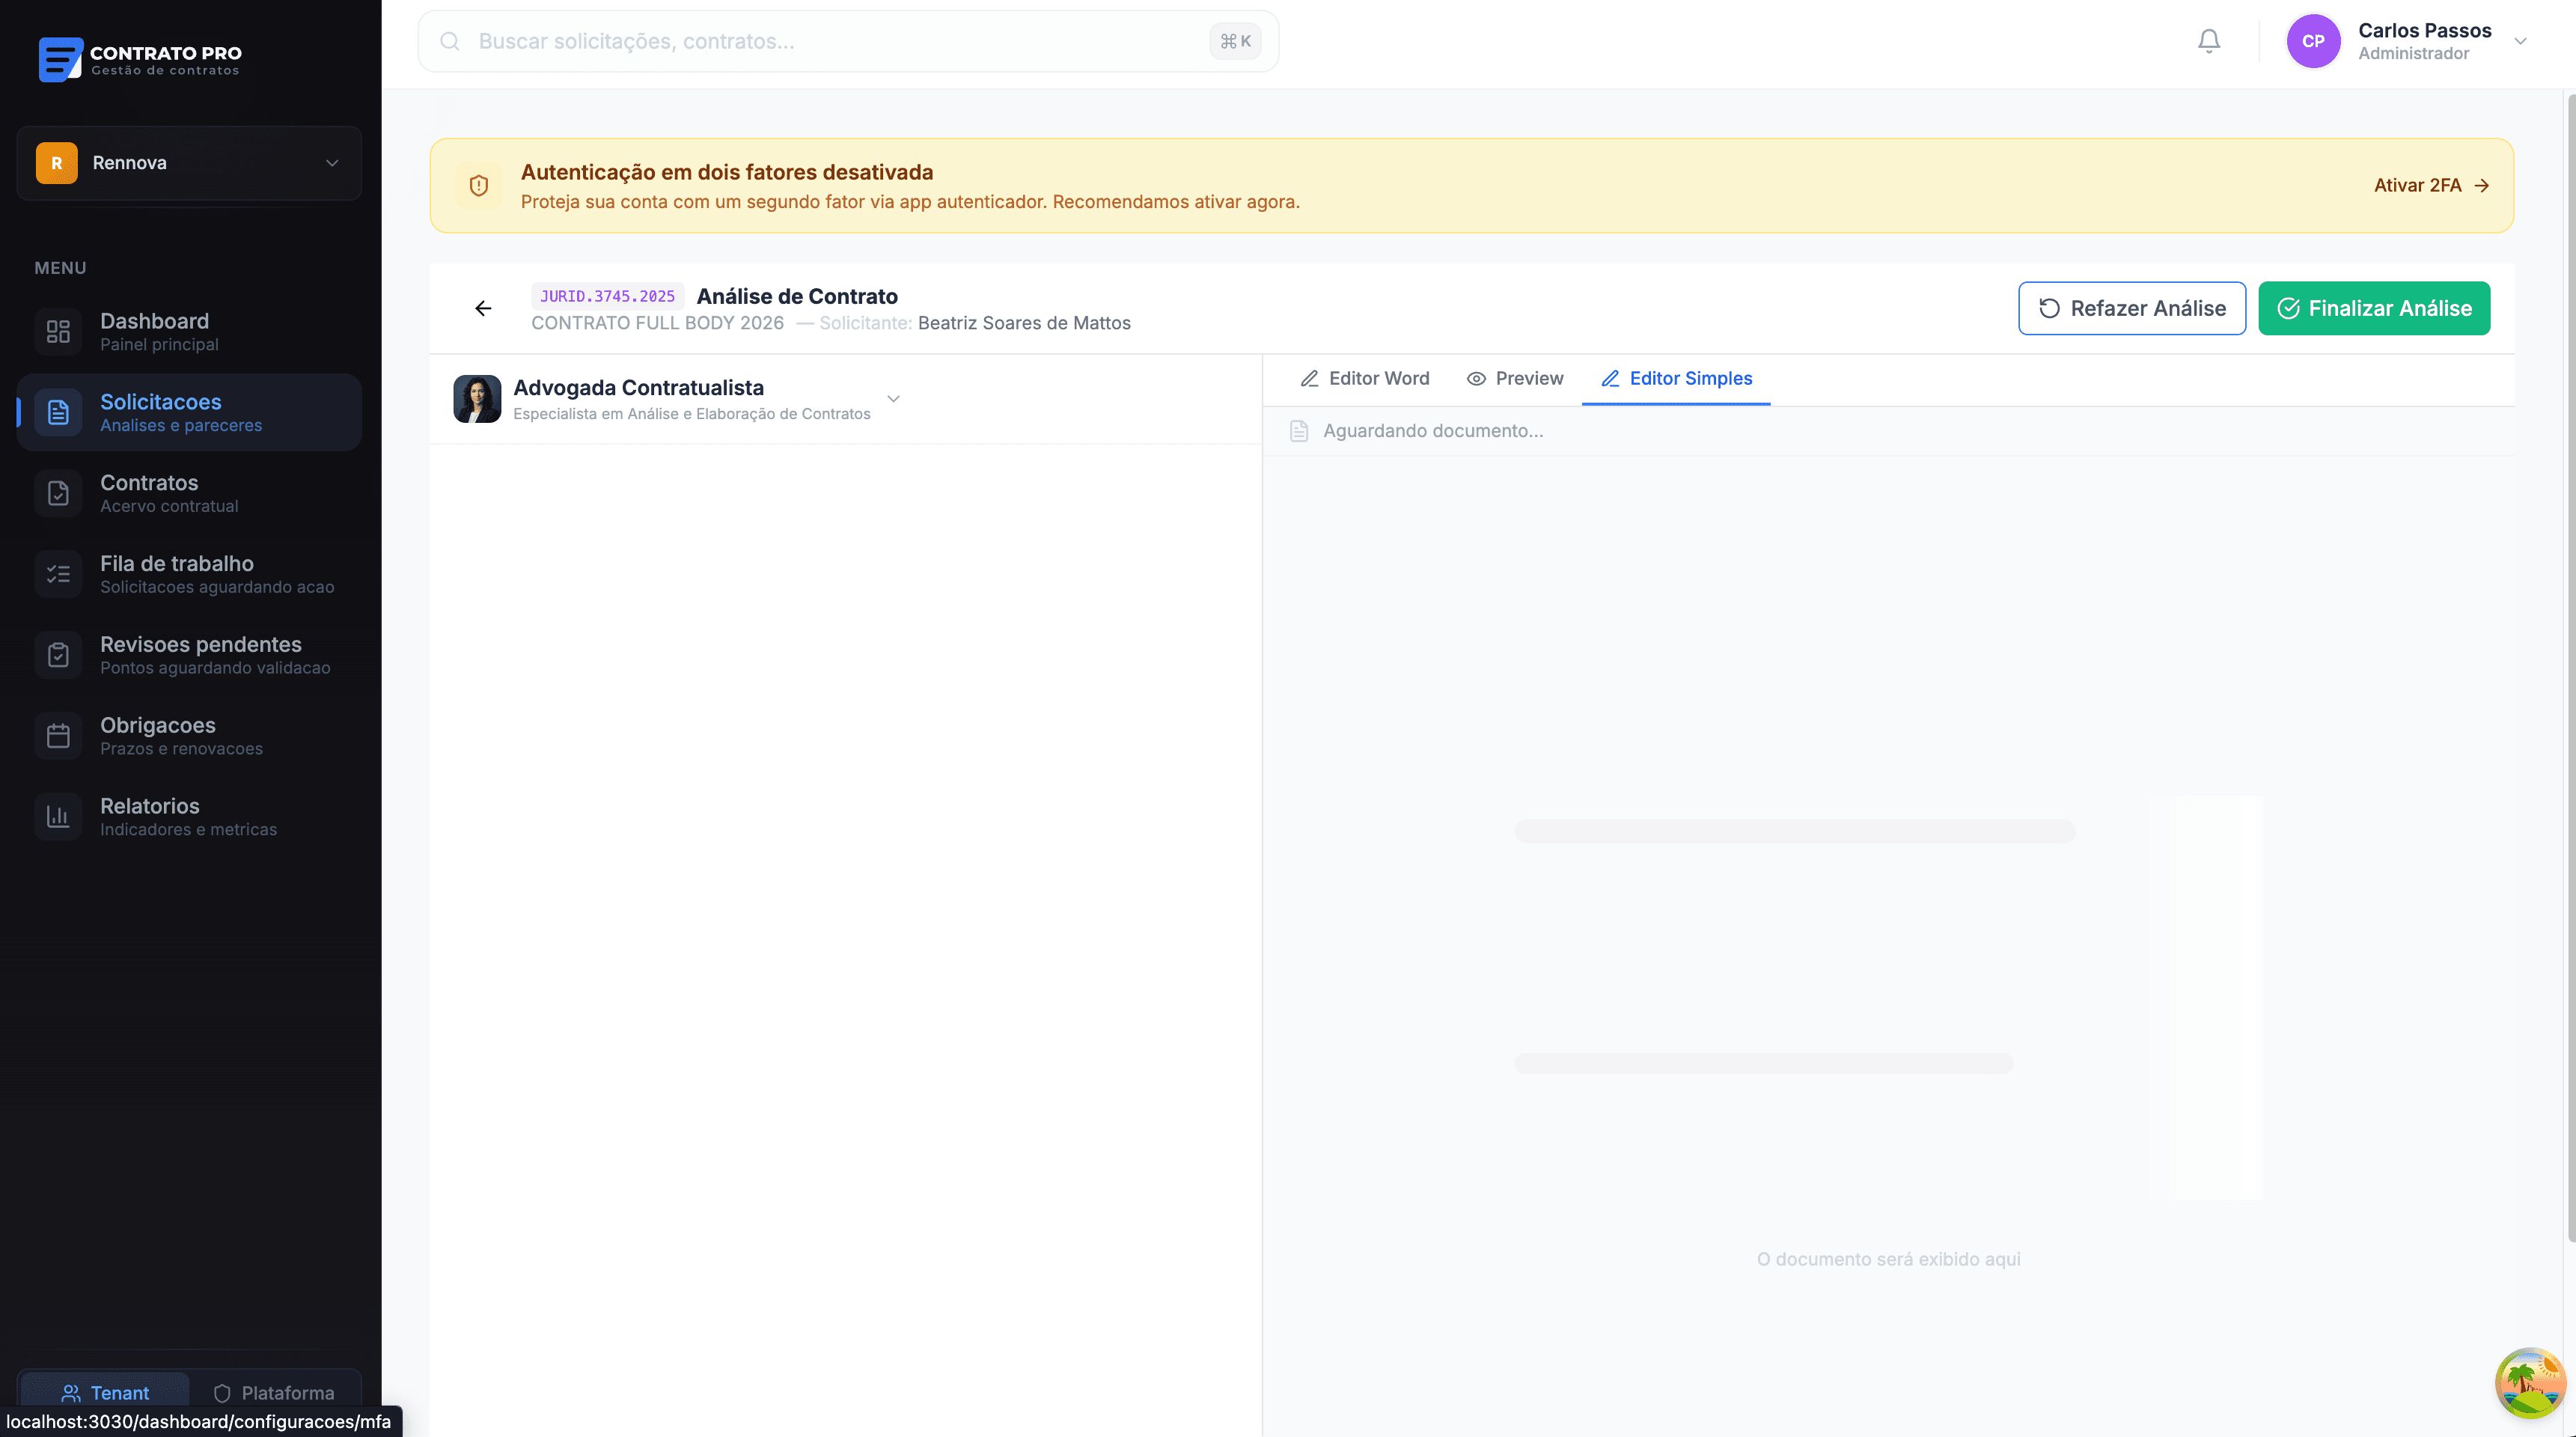Click the Carlos Passos name label
Image resolution: width=2576 pixels, height=1437 pixels.
(2424, 30)
